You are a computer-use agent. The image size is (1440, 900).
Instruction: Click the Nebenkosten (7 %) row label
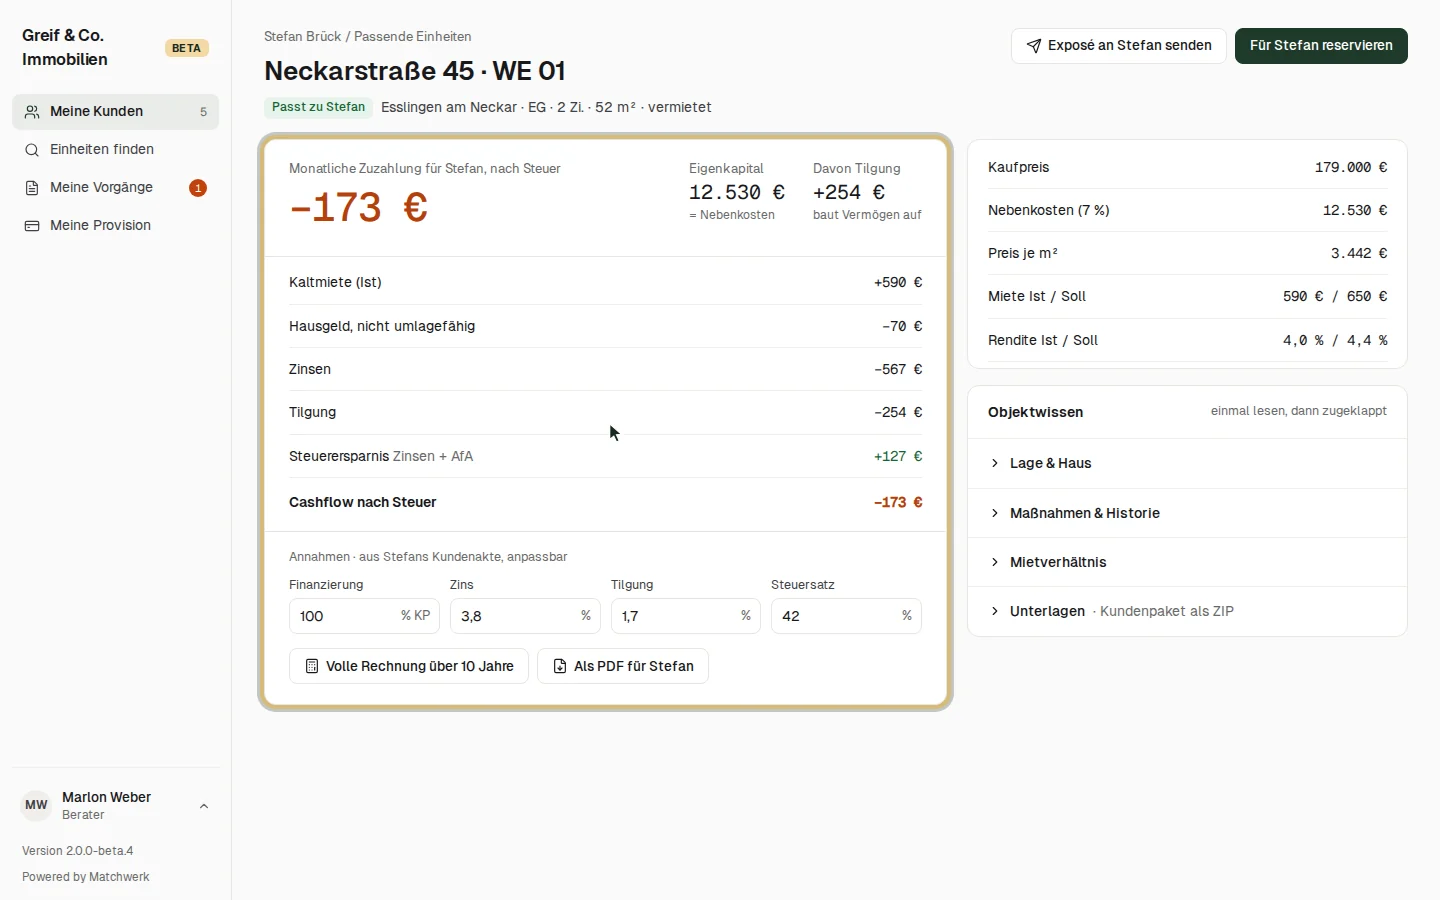coord(1049,210)
